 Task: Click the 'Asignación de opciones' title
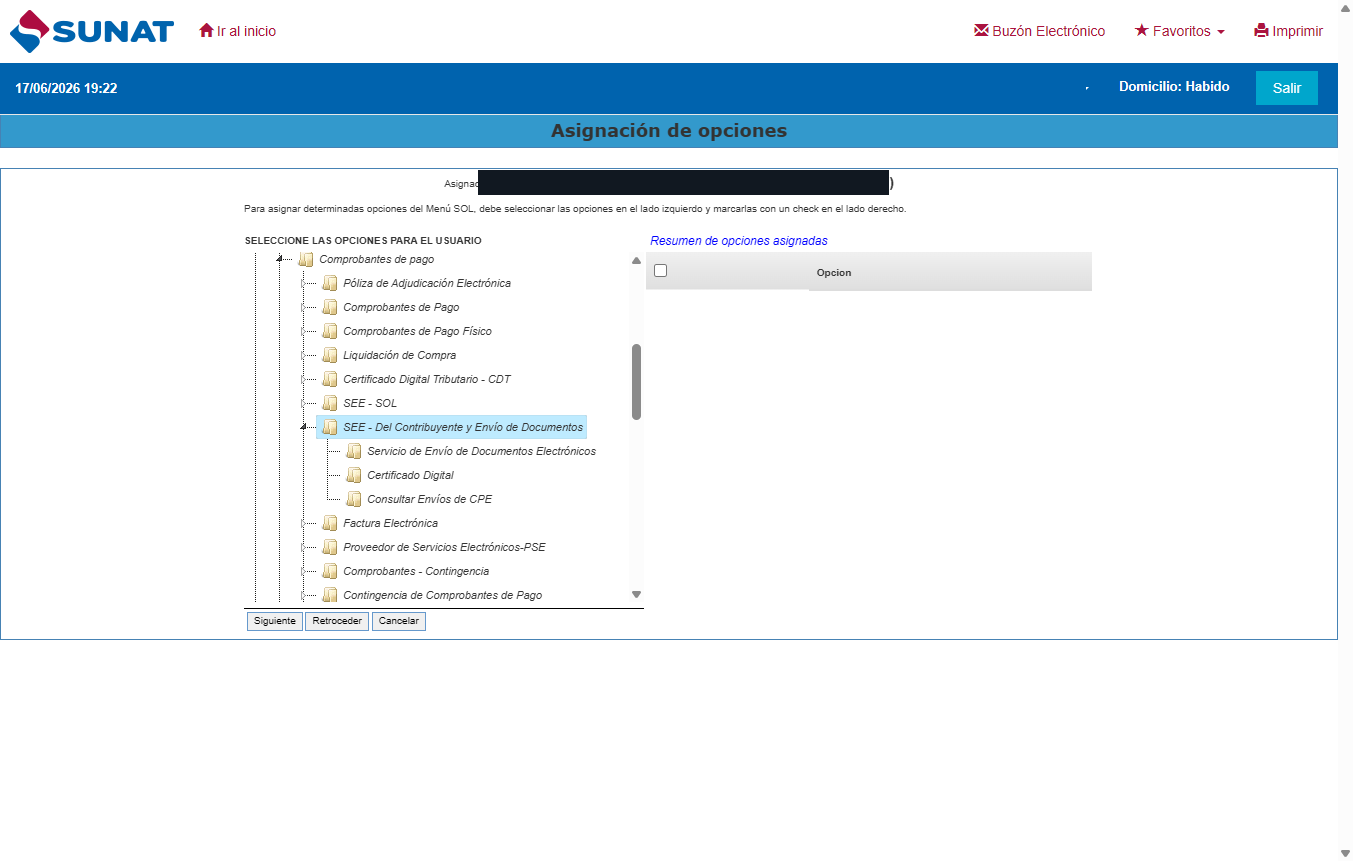669,131
